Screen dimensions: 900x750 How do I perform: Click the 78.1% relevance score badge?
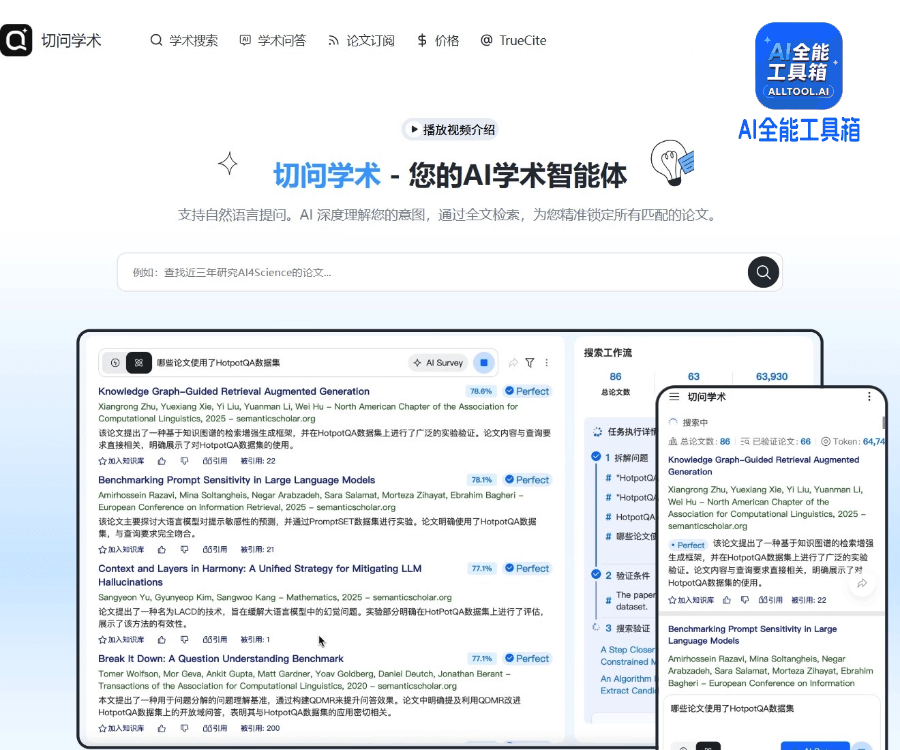tap(482, 480)
